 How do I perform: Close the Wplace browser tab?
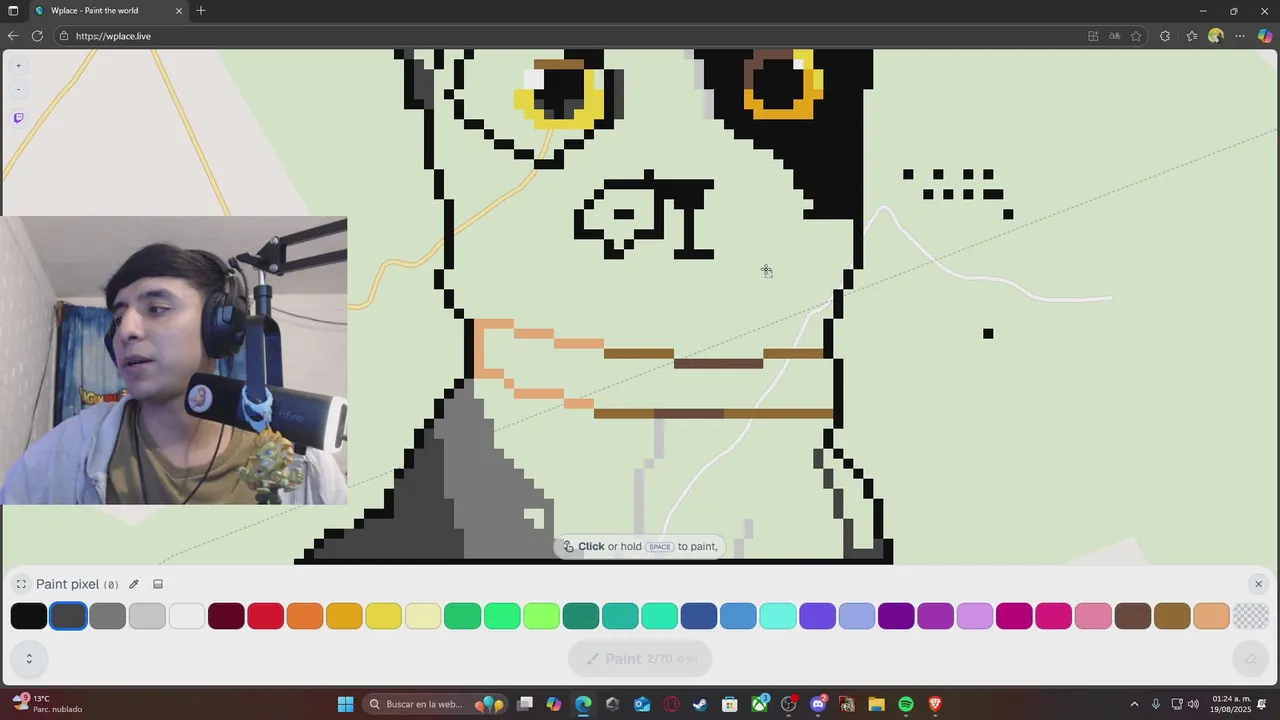click(x=179, y=11)
